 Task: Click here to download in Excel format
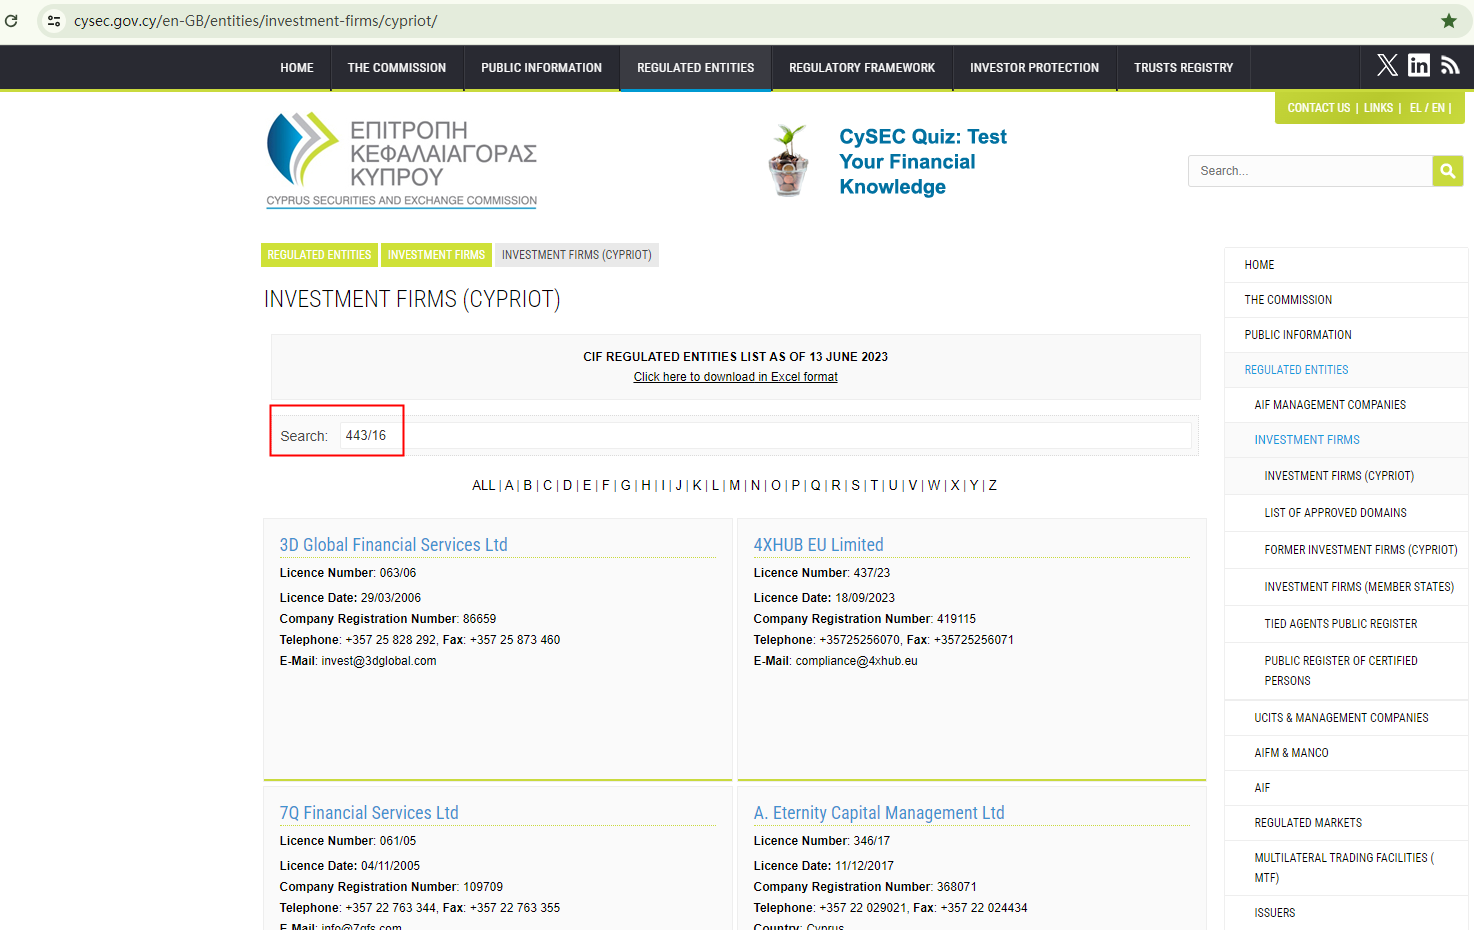pos(735,377)
